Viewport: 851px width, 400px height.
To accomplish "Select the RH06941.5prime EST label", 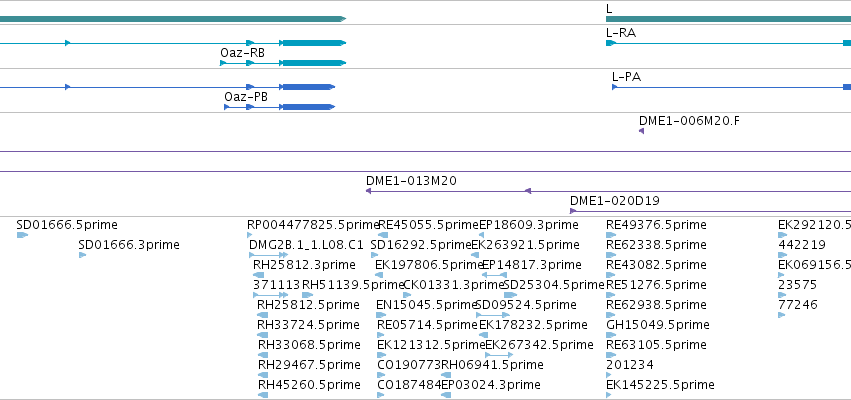I will [493, 364].
